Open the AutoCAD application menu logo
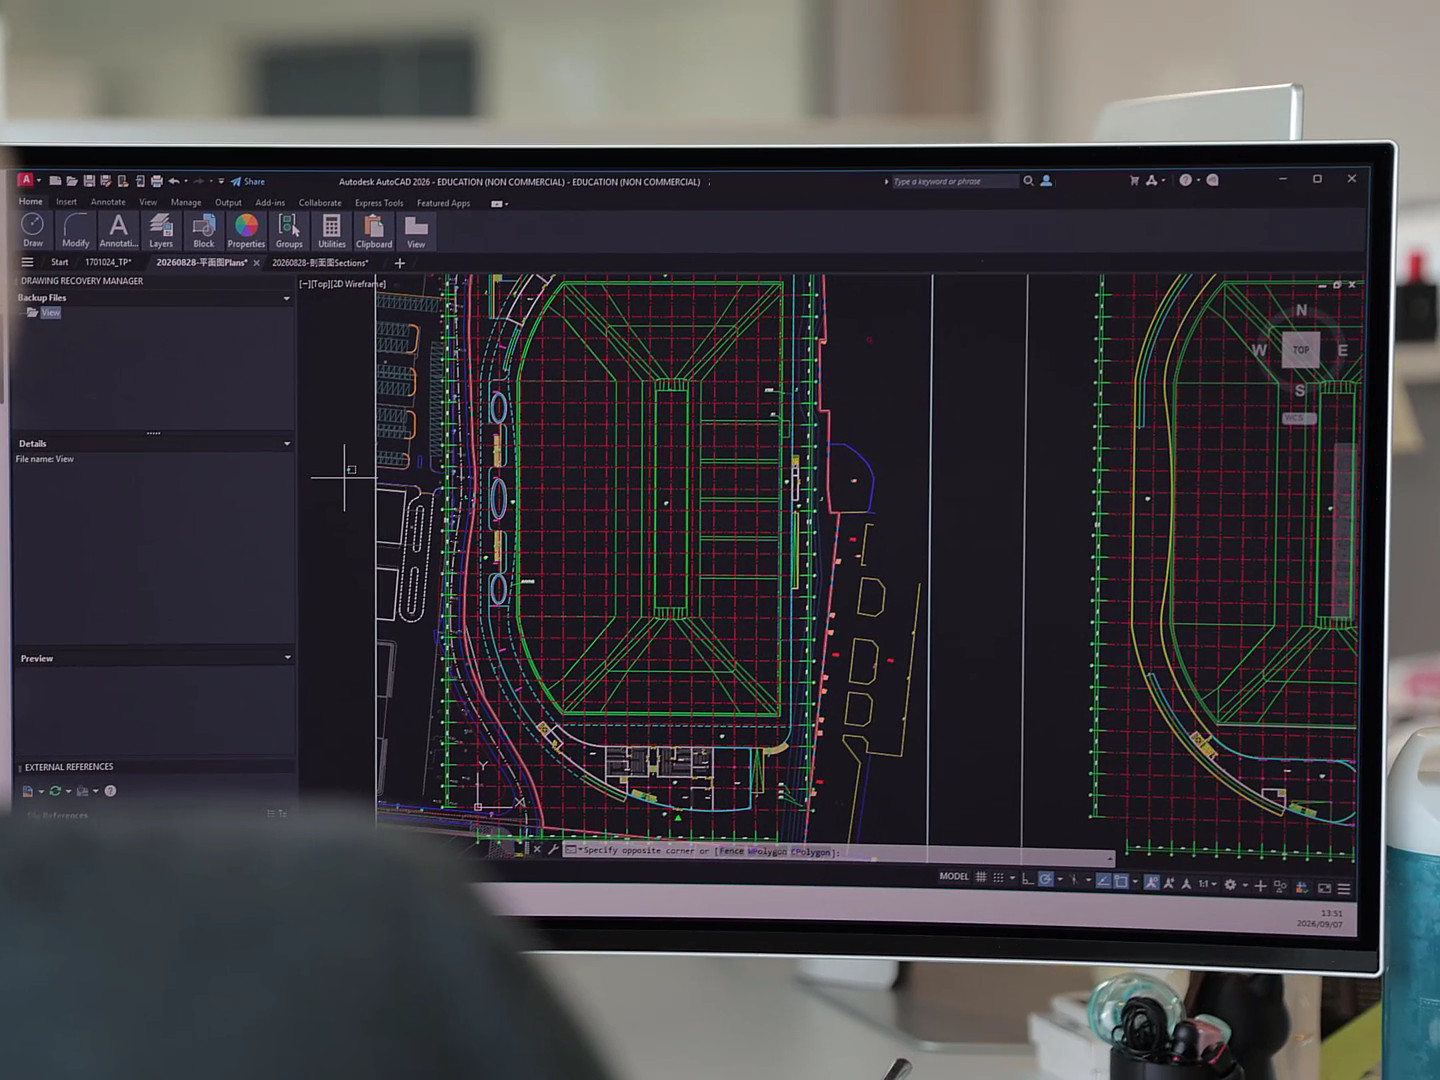Viewport: 1440px width, 1080px height. (x=26, y=180)
